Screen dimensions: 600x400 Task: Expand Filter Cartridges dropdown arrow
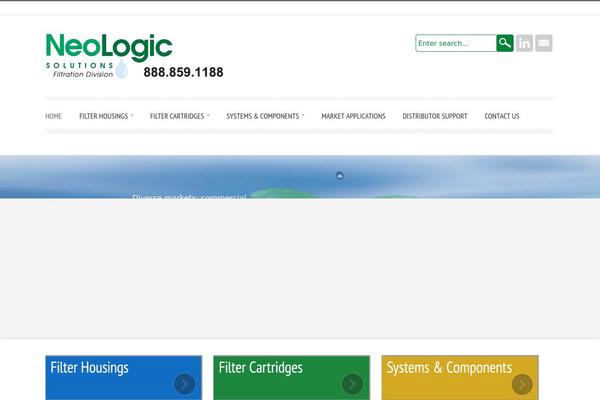pyautogui.click(x=208, y=115)
